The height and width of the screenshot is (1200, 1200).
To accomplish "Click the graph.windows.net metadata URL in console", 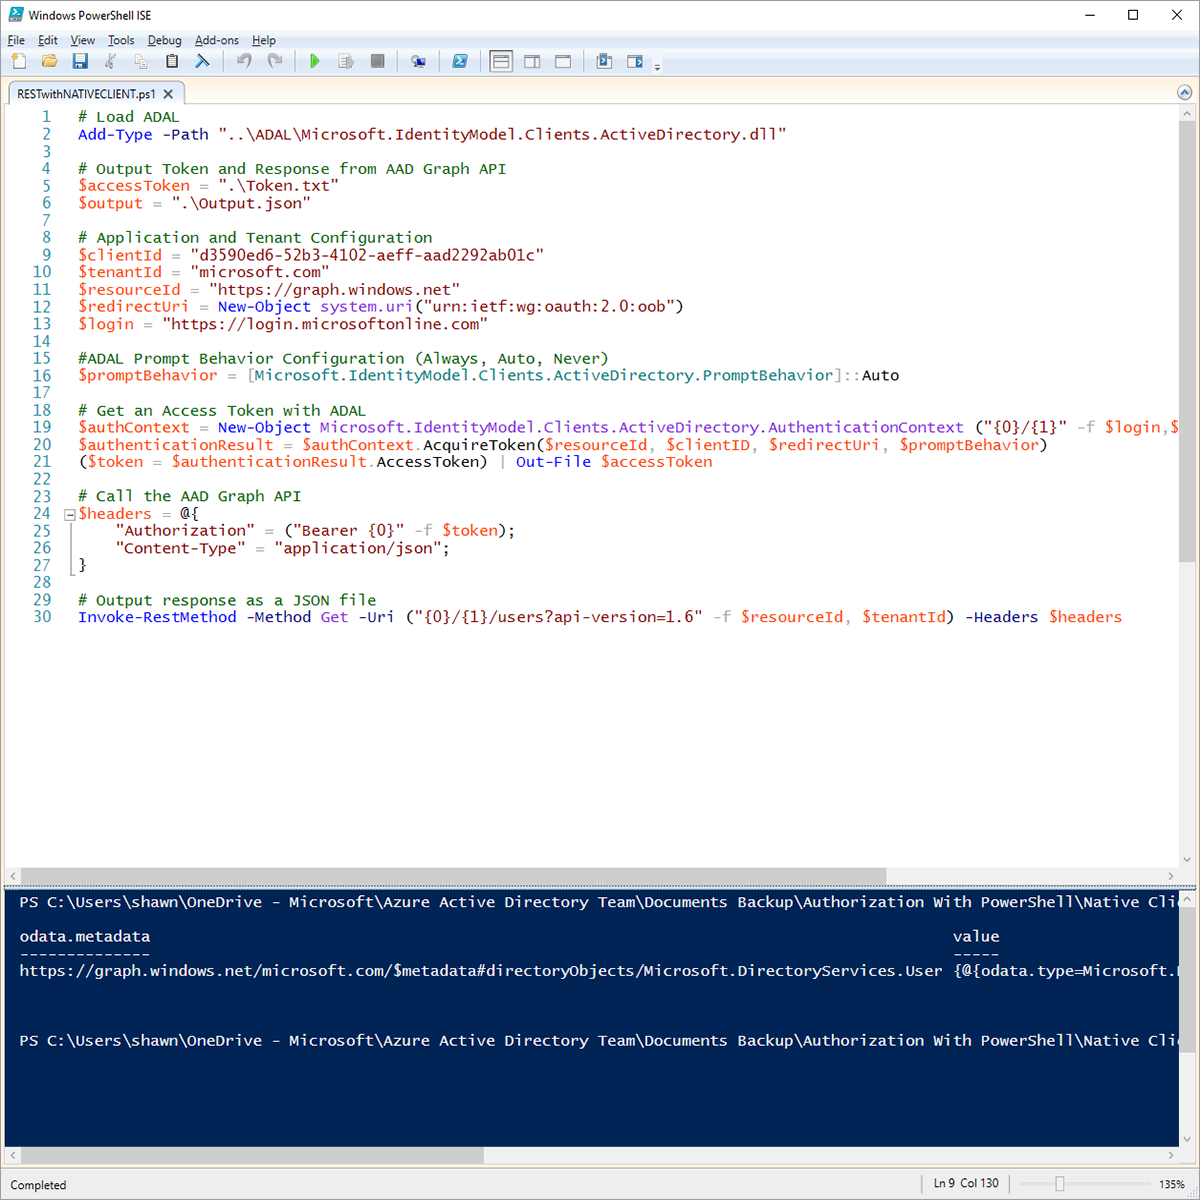I will click(x=480, y=971).
